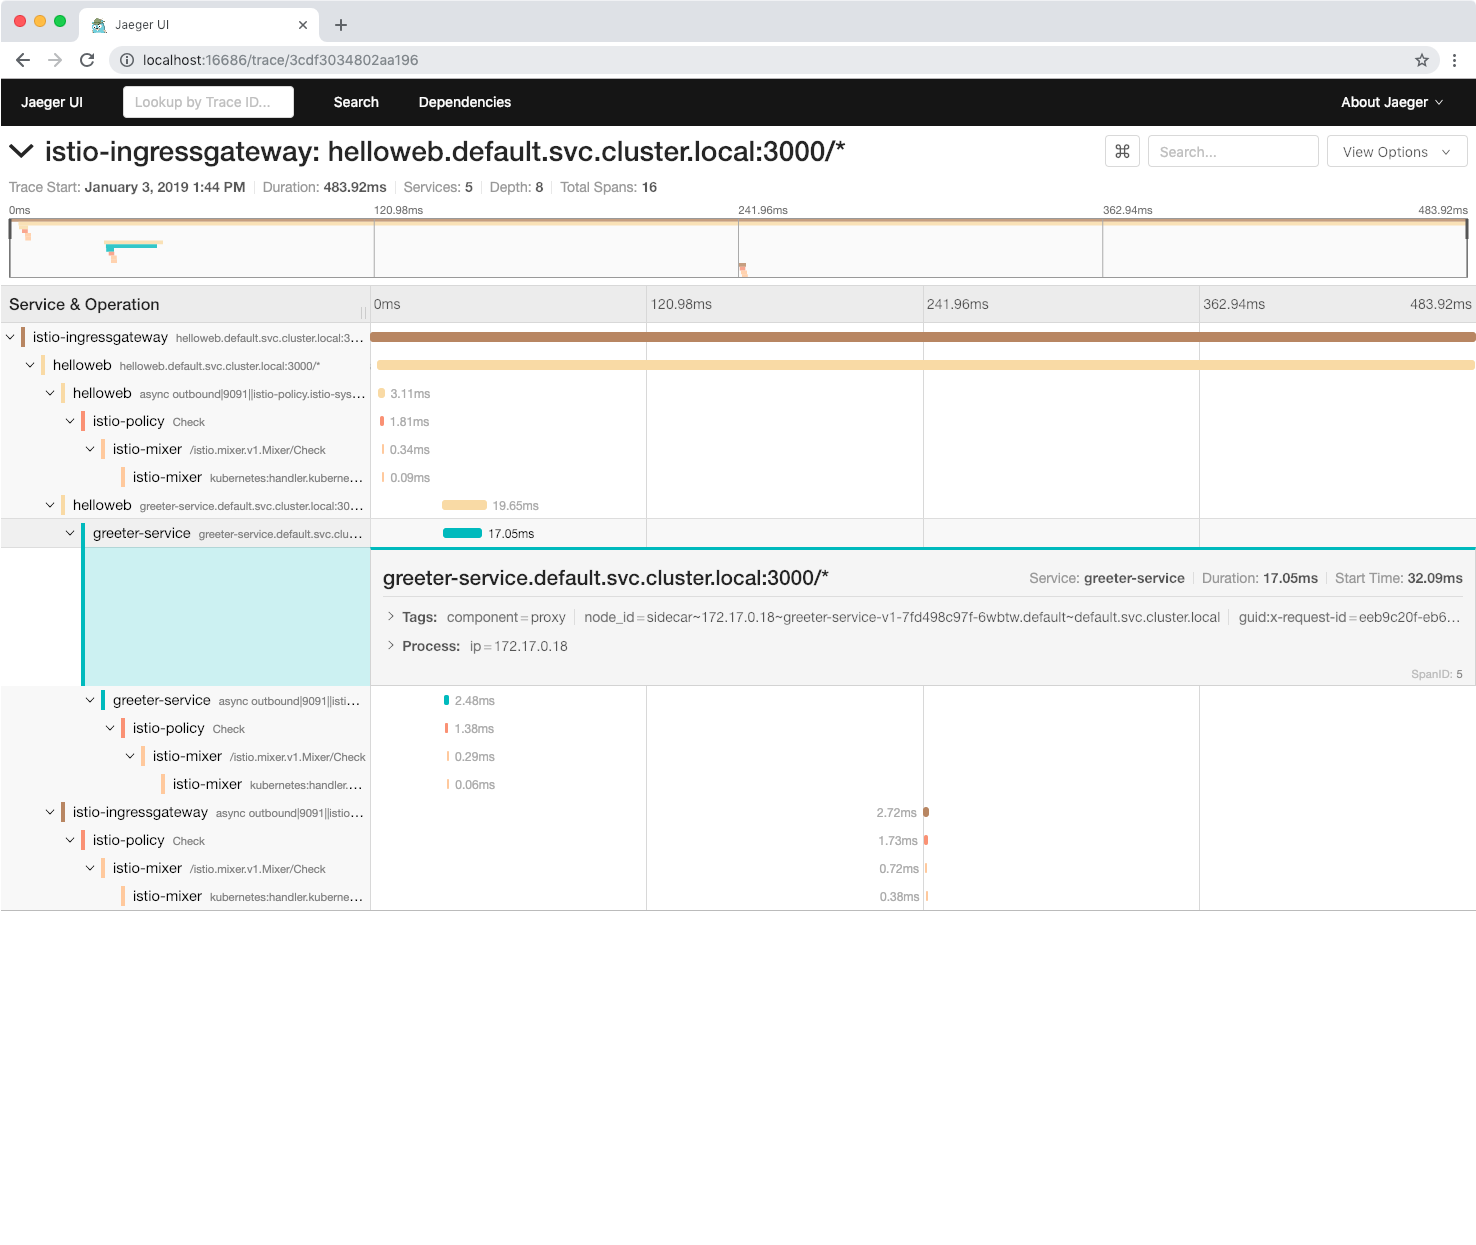Collapse the istio-policy Check span of 1.73ms
The height and width of the screenshot is (1245, 1476).
[70, 840]
